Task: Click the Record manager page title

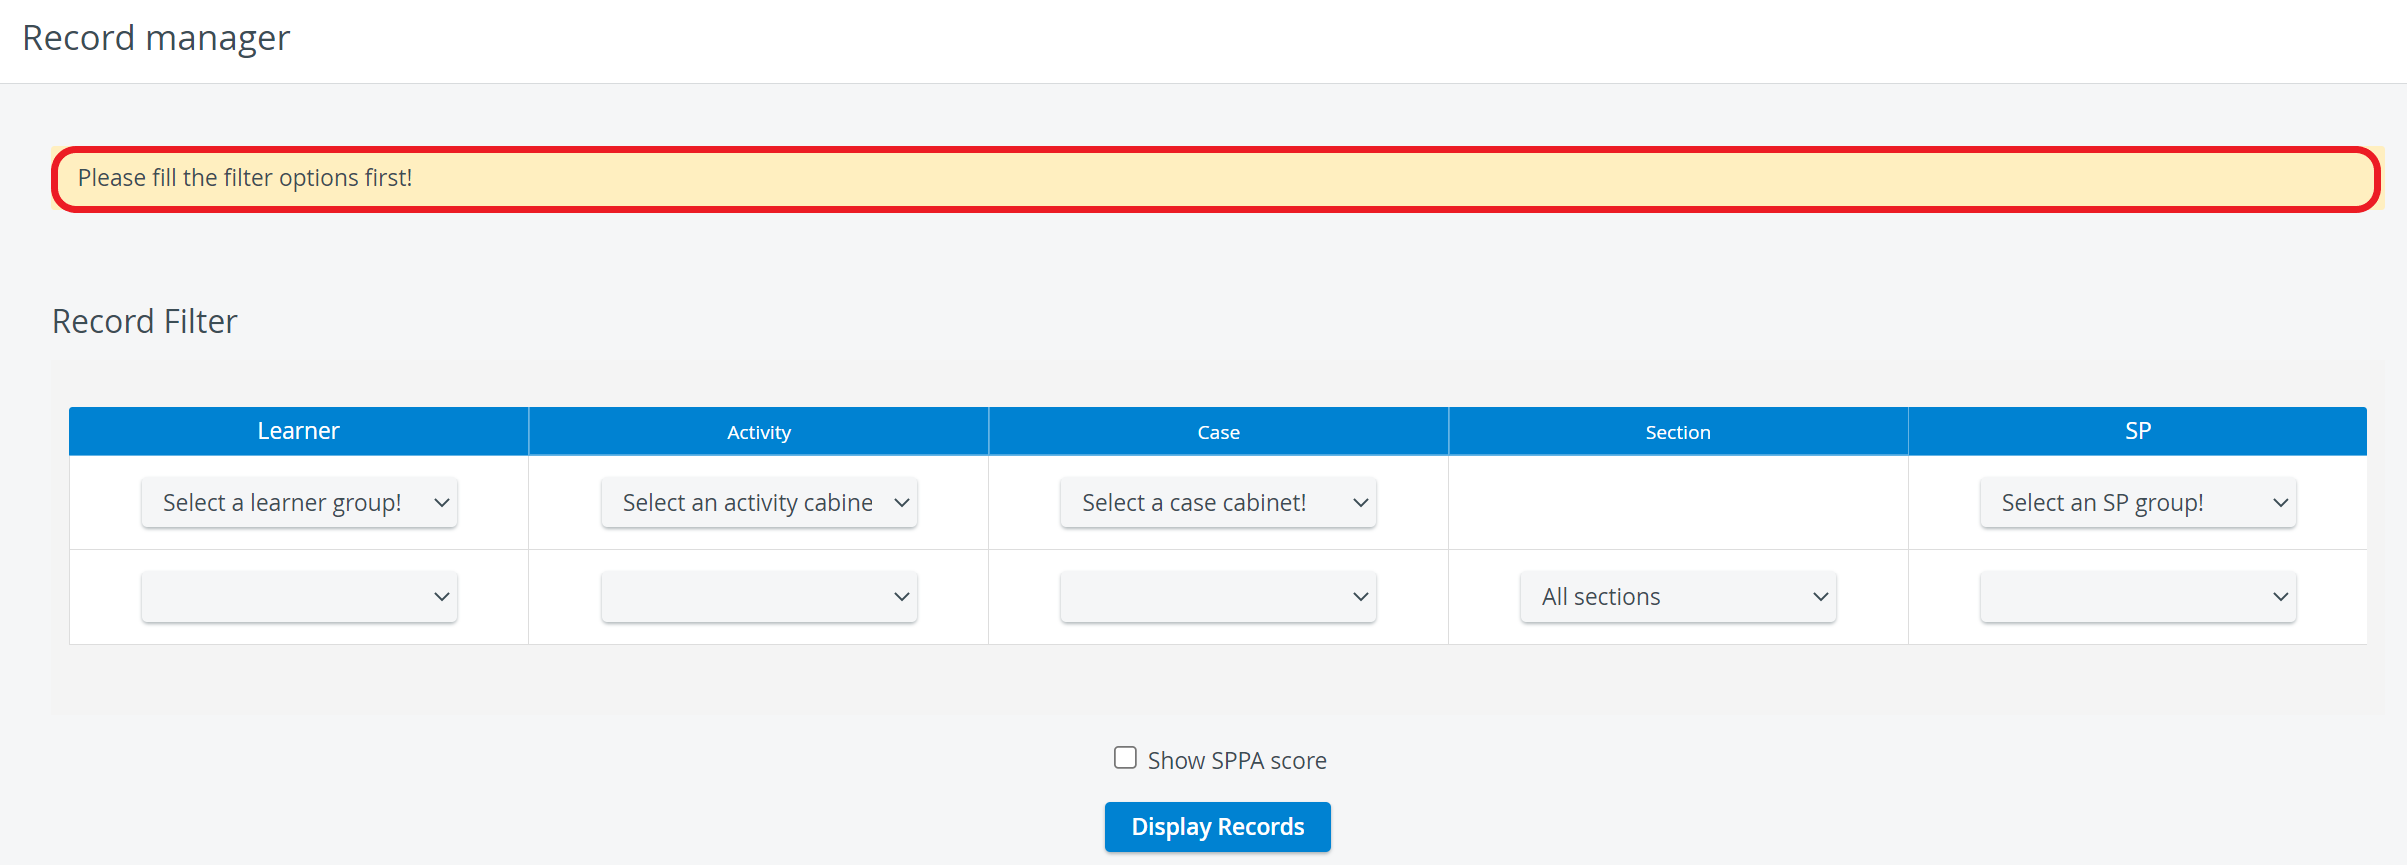Action: 156,38
